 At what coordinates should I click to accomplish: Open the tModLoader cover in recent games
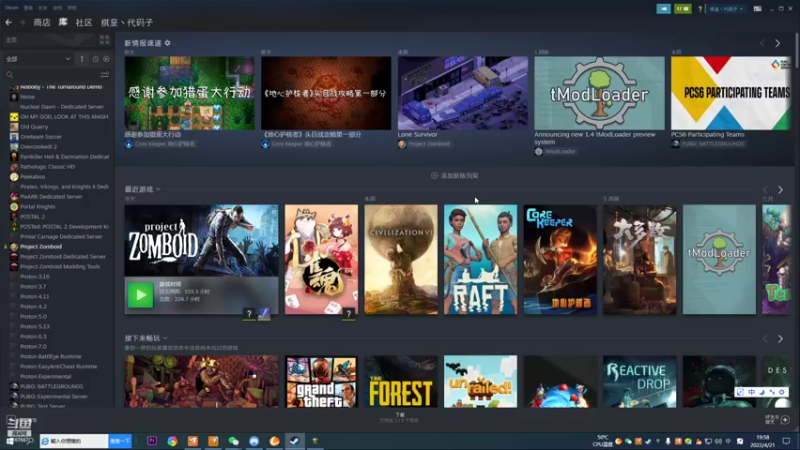[x=719, y=260]
